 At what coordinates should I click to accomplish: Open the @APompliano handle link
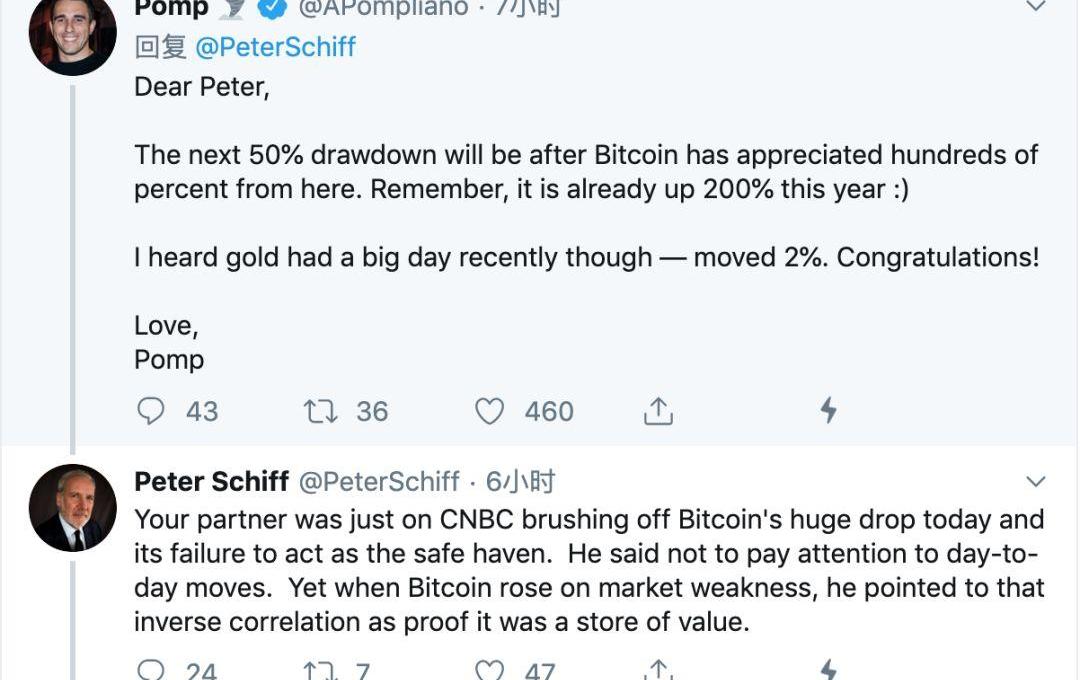coord(384,8)
